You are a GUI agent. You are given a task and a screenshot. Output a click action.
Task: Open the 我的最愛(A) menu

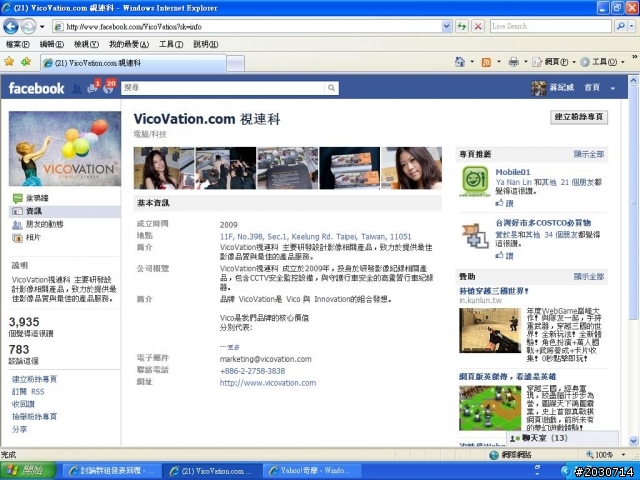point(129,44)
